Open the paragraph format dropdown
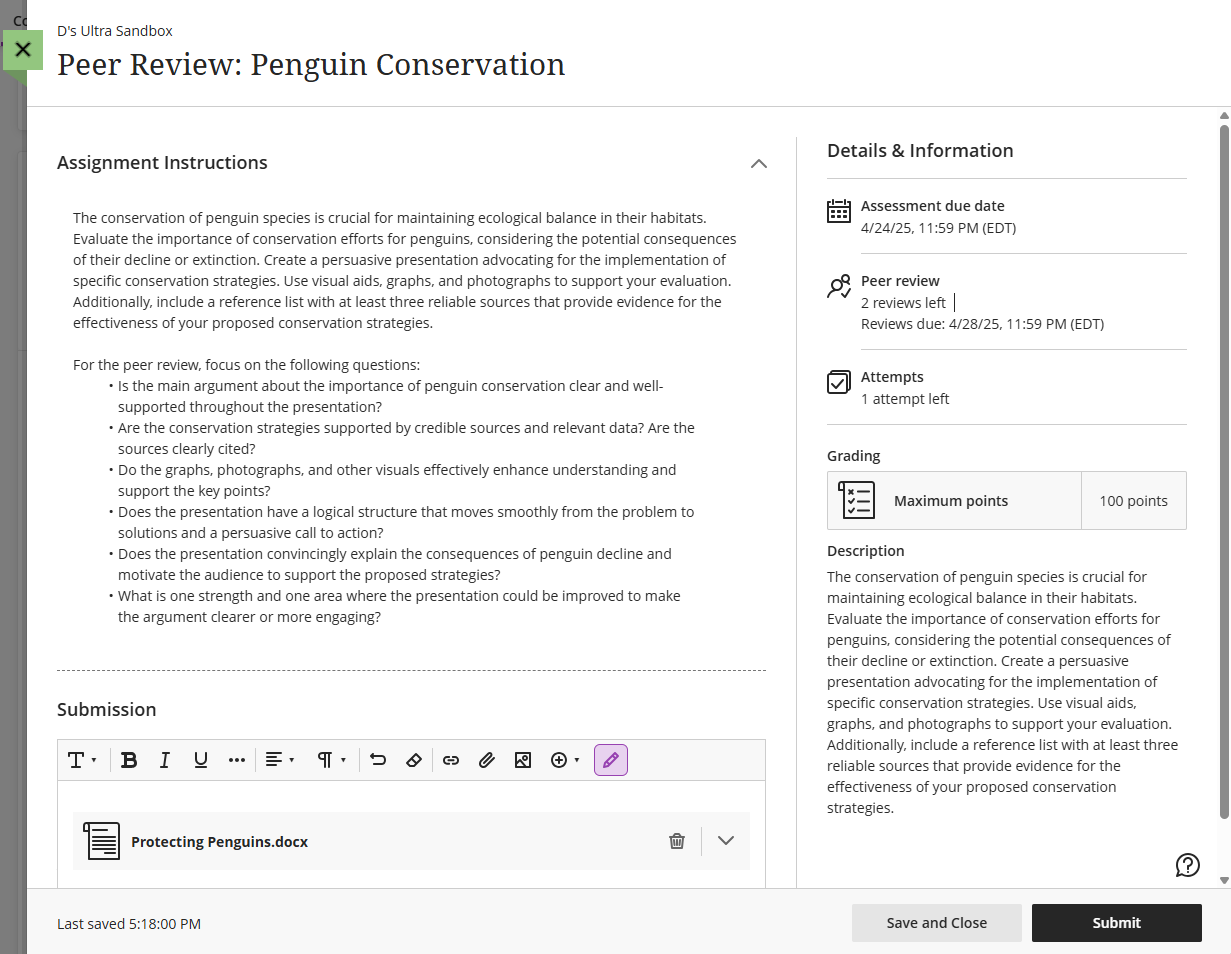 [x=332, y=760]
